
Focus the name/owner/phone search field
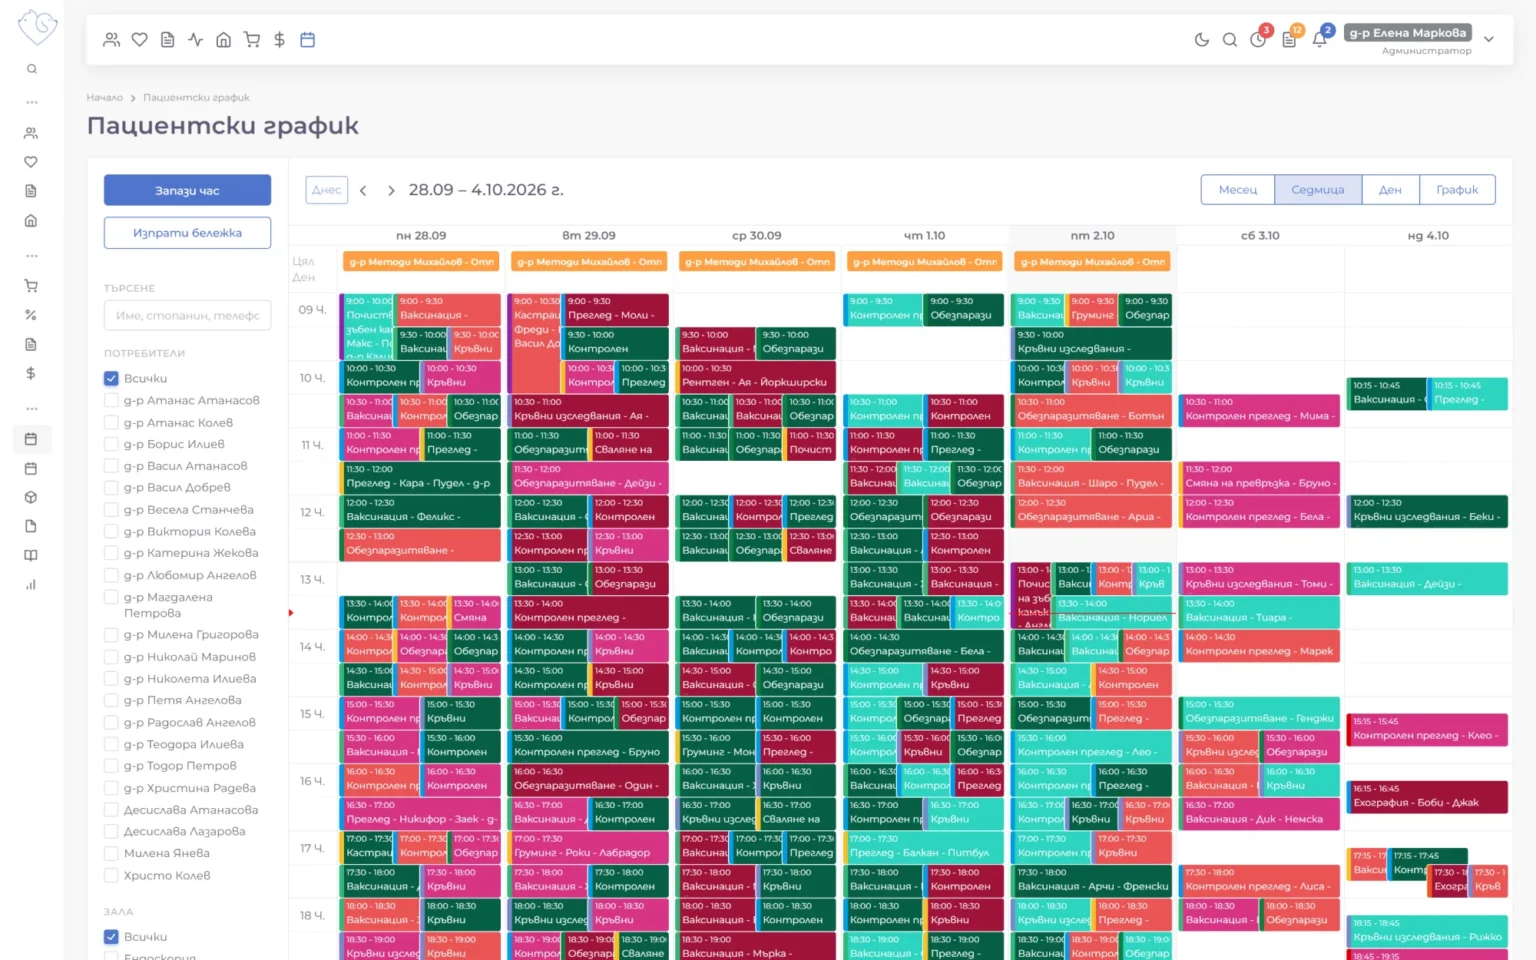point(187,315)
